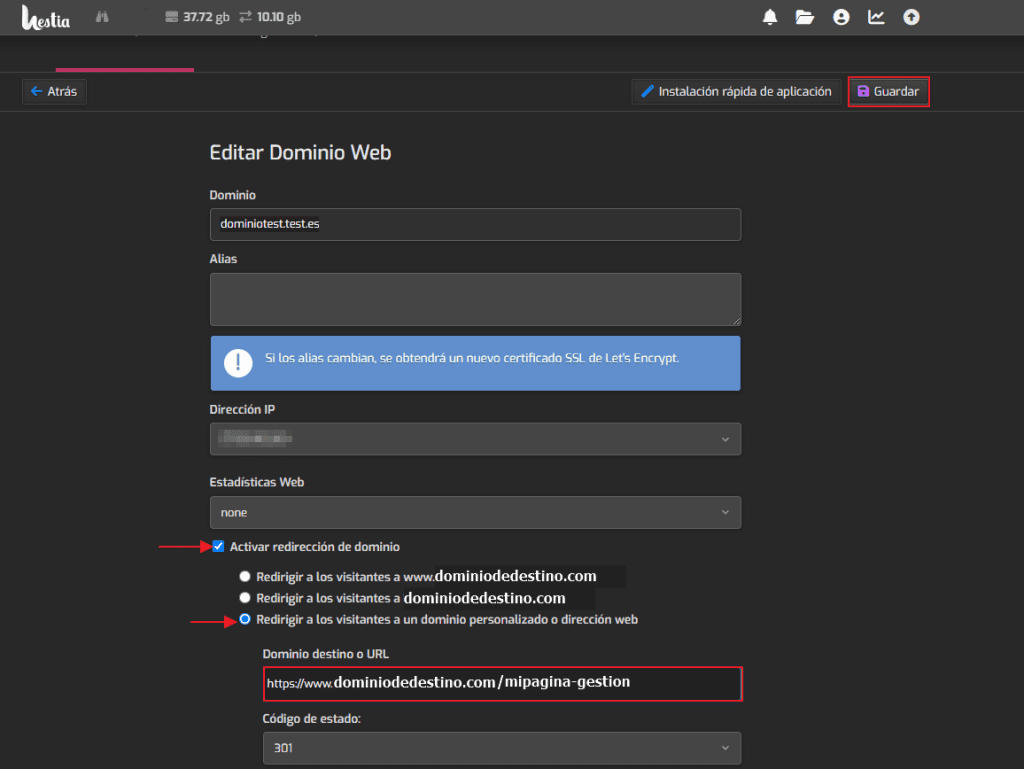The height and width of the screenshot is (769, 1024).
Task: Click the Hestia logo
Action: [x=46, y=18]
